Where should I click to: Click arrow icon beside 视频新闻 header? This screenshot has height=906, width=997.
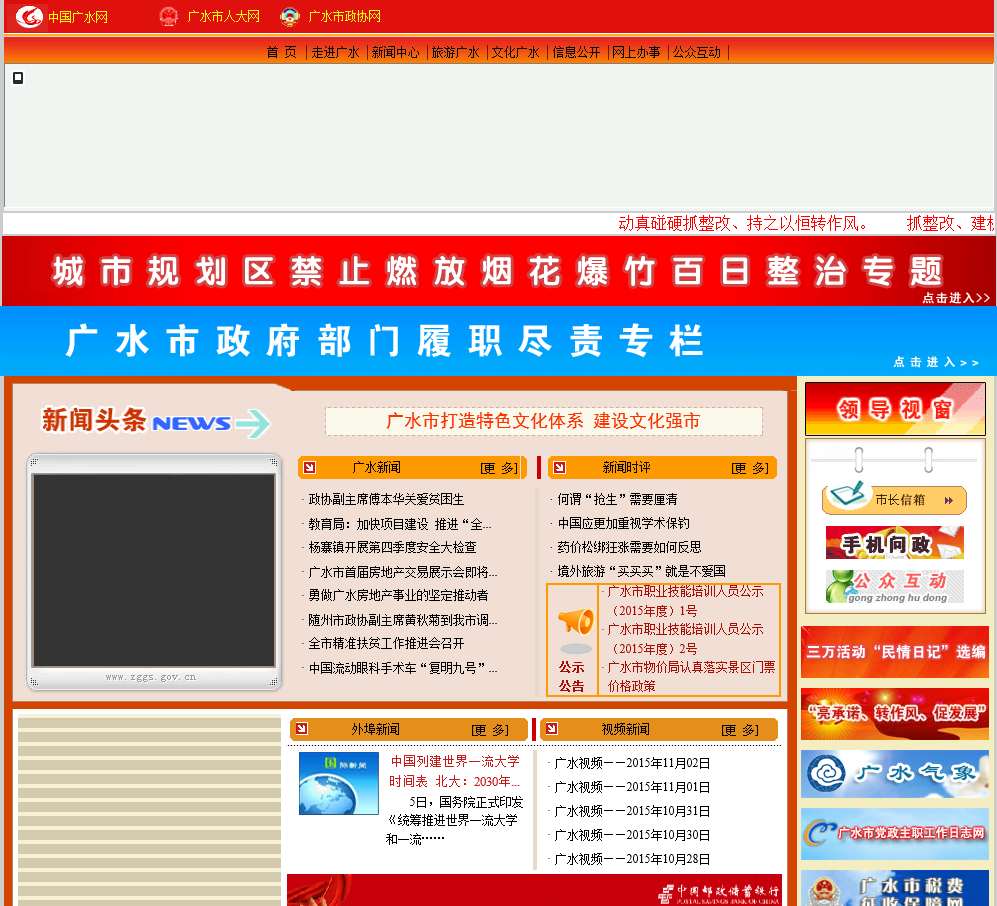552,729
